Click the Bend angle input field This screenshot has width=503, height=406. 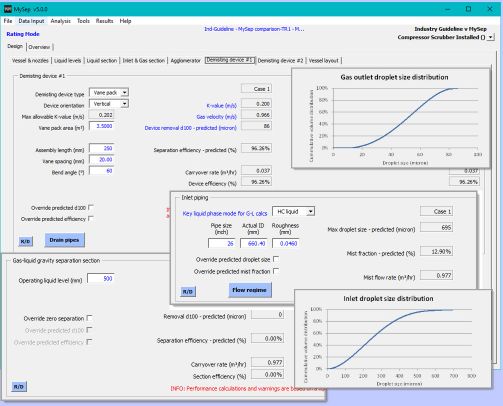point(102,171)
